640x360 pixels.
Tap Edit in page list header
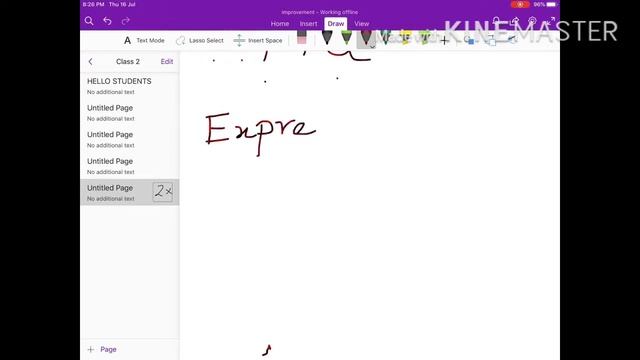167,62
